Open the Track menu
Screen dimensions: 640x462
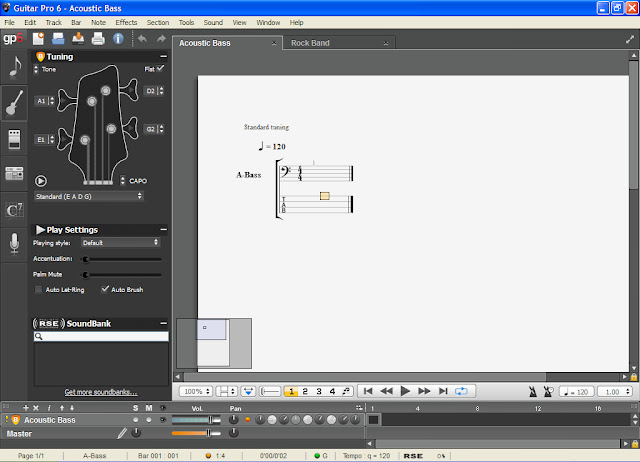53,22
